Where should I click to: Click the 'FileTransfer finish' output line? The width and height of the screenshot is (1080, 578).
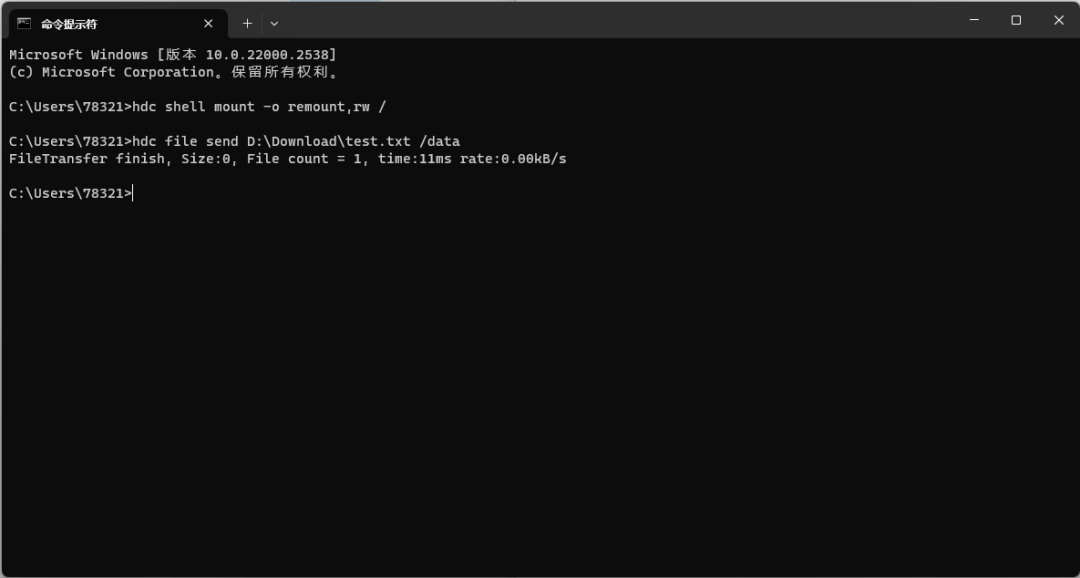click(288, 159)
